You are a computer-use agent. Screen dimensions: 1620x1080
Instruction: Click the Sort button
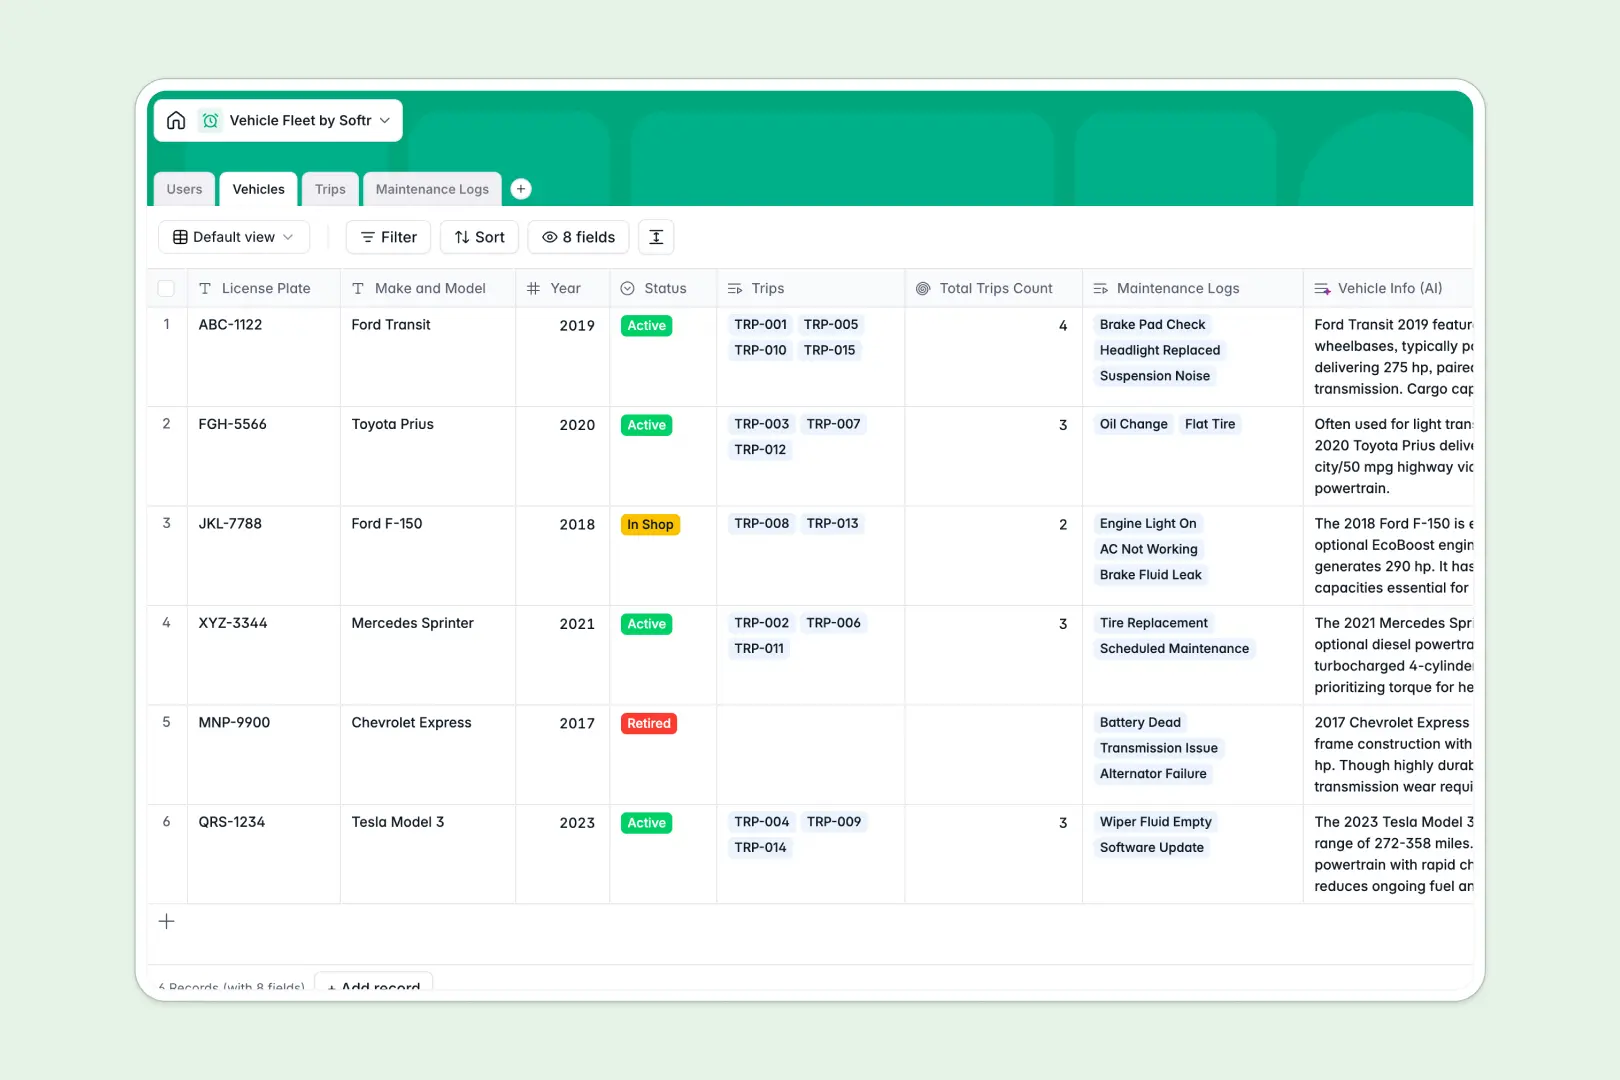[479, 237]
